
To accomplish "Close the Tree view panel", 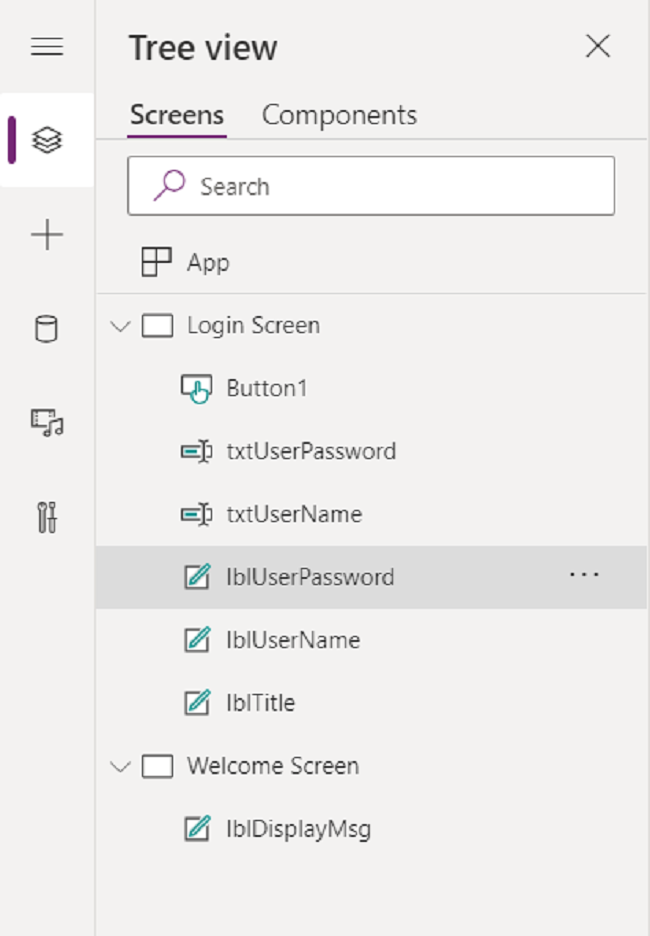I will [598, 46].
